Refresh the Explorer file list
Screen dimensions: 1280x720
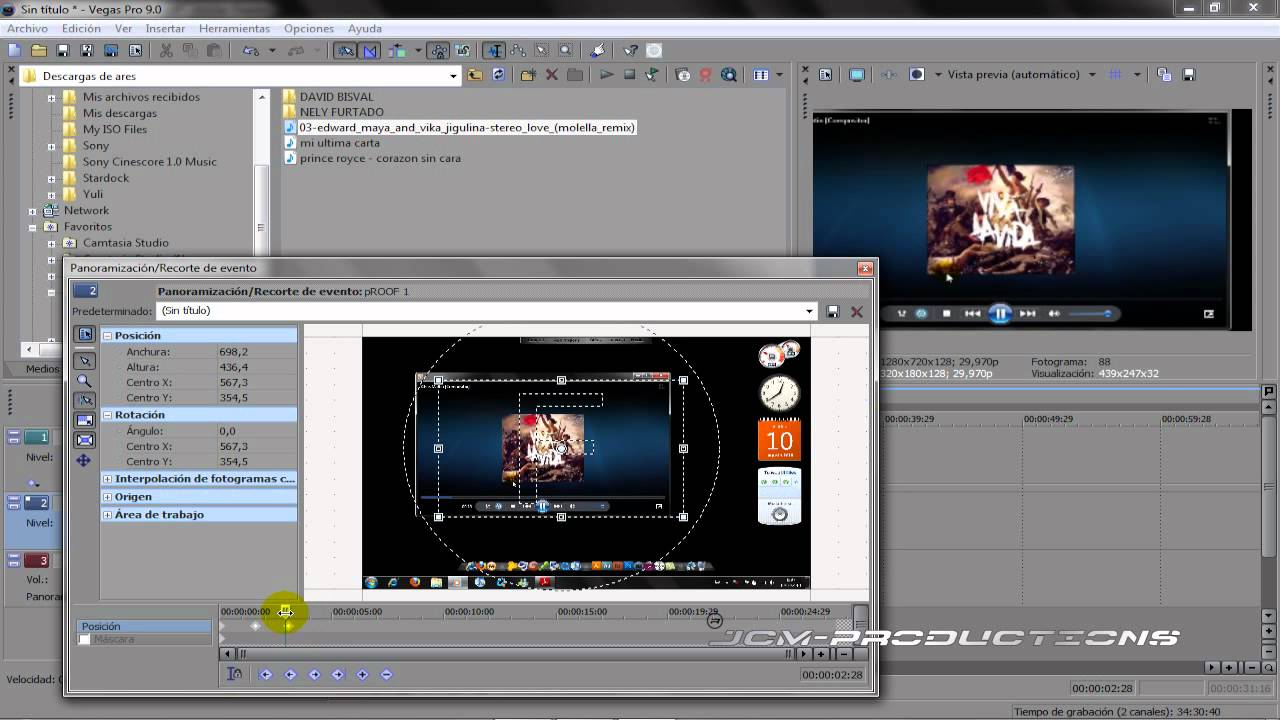(x=498, y=75)
